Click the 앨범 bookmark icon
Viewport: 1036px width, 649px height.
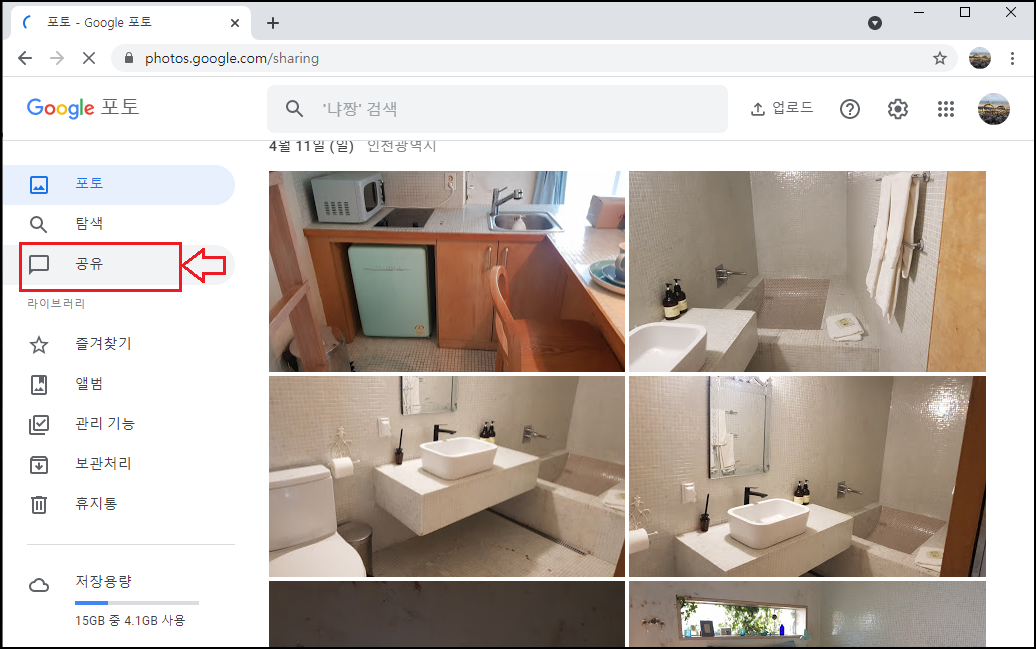39,385
